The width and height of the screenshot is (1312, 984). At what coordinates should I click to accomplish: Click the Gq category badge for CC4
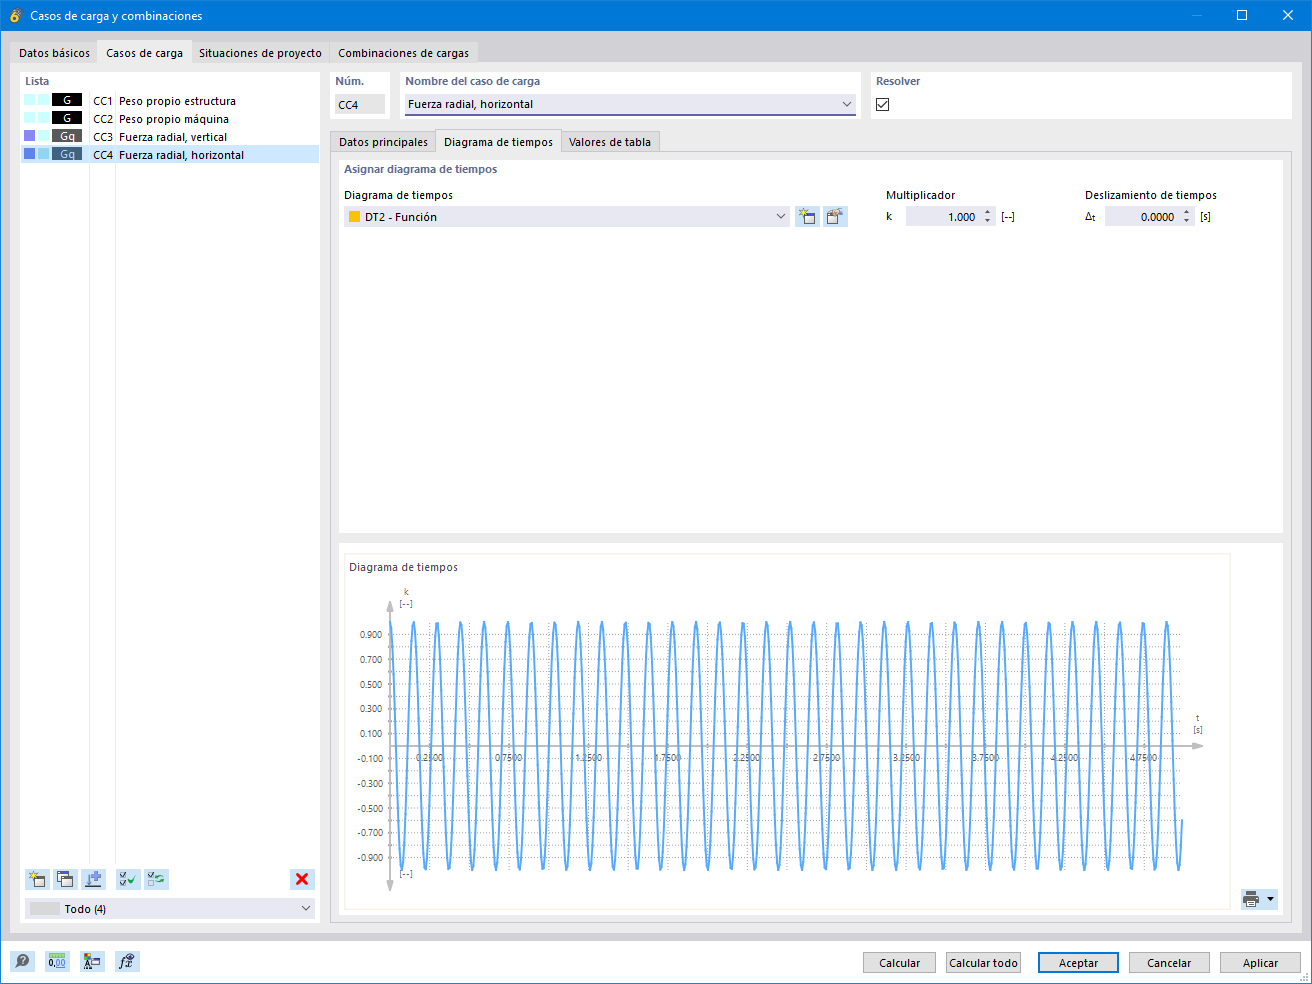click(x=67, y=154)
